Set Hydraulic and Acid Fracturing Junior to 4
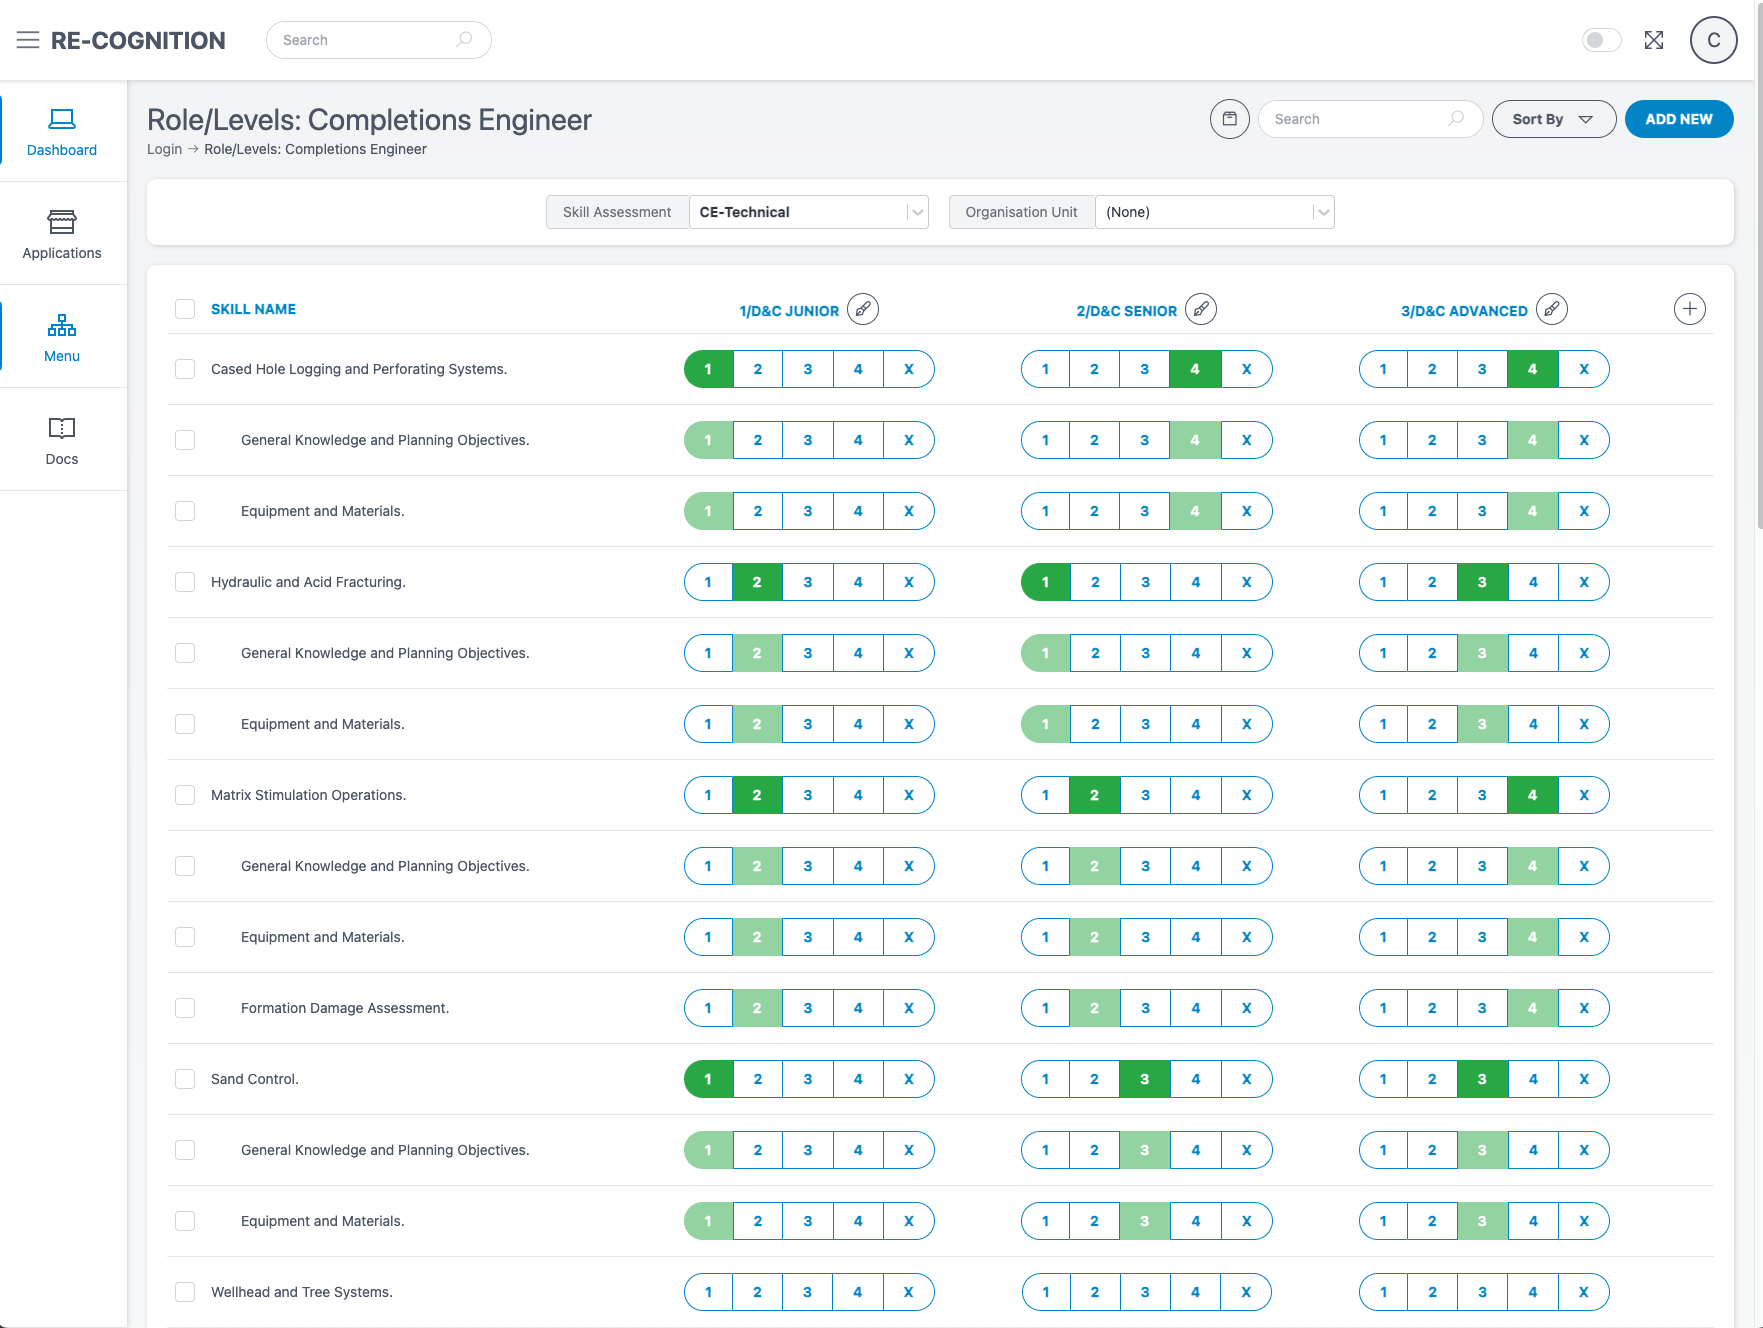1763x1328 pixels. (x=858, y=582)
